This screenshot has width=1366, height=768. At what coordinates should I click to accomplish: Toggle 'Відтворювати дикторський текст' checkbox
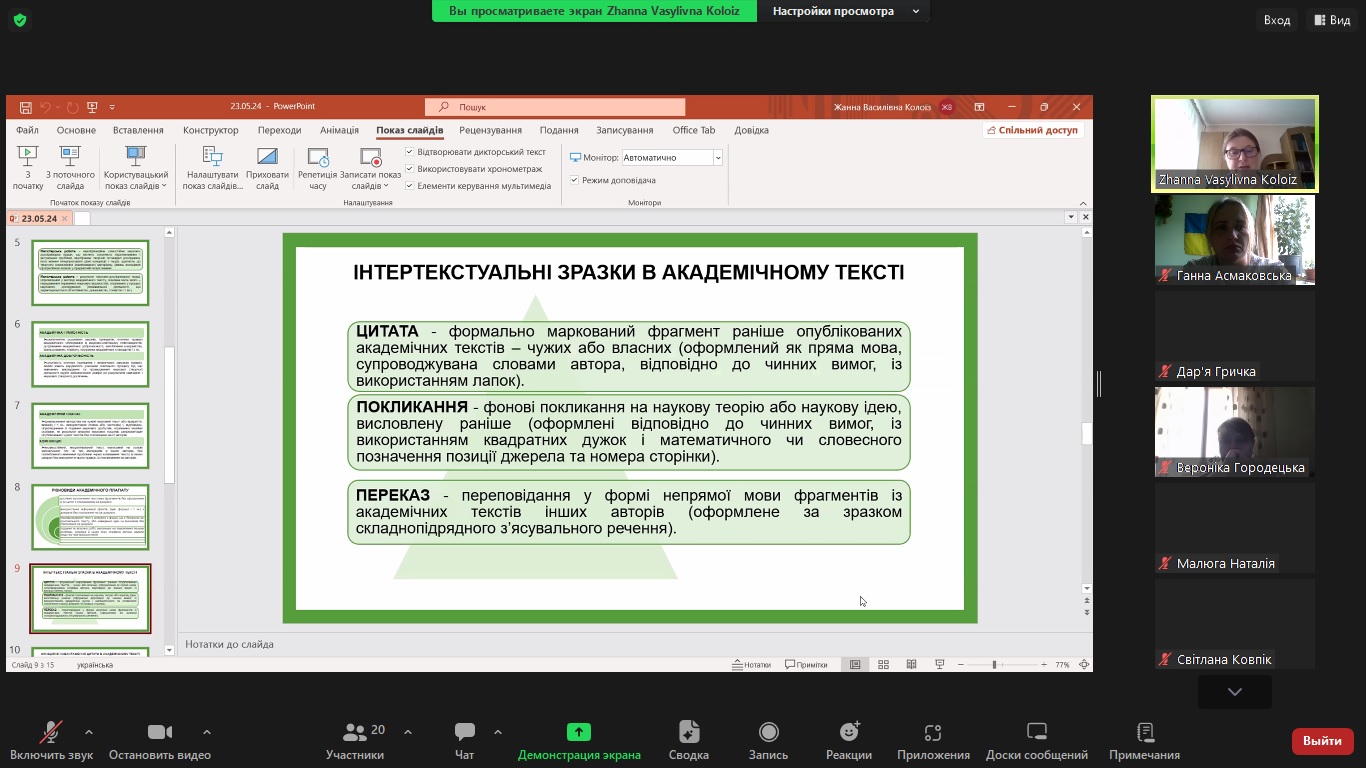tap(410, 152)
